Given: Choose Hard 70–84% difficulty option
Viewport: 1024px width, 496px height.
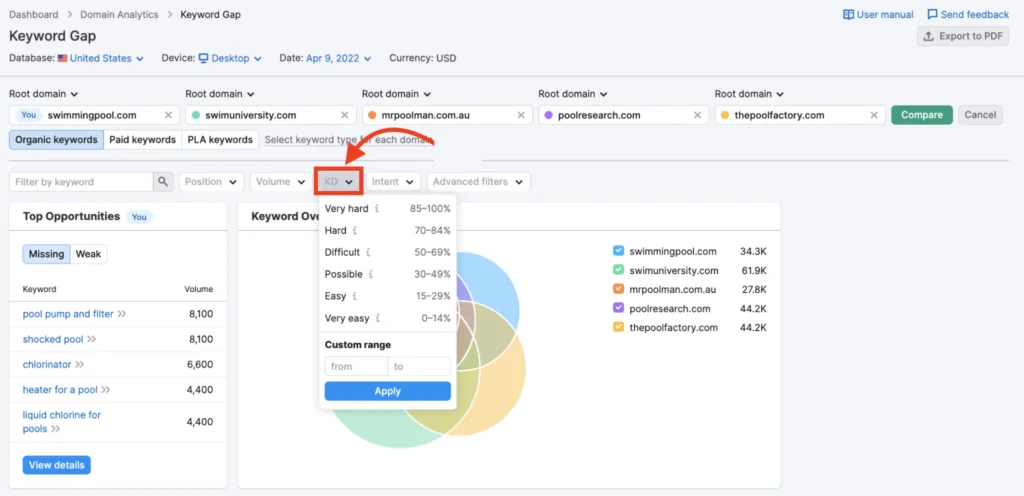Looking at the screenshot, I should 388,230.
